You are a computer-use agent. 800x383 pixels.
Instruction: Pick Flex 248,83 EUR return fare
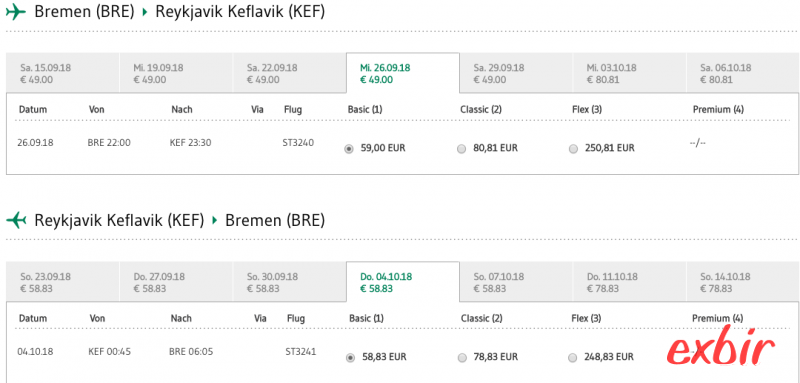(572, 358)
